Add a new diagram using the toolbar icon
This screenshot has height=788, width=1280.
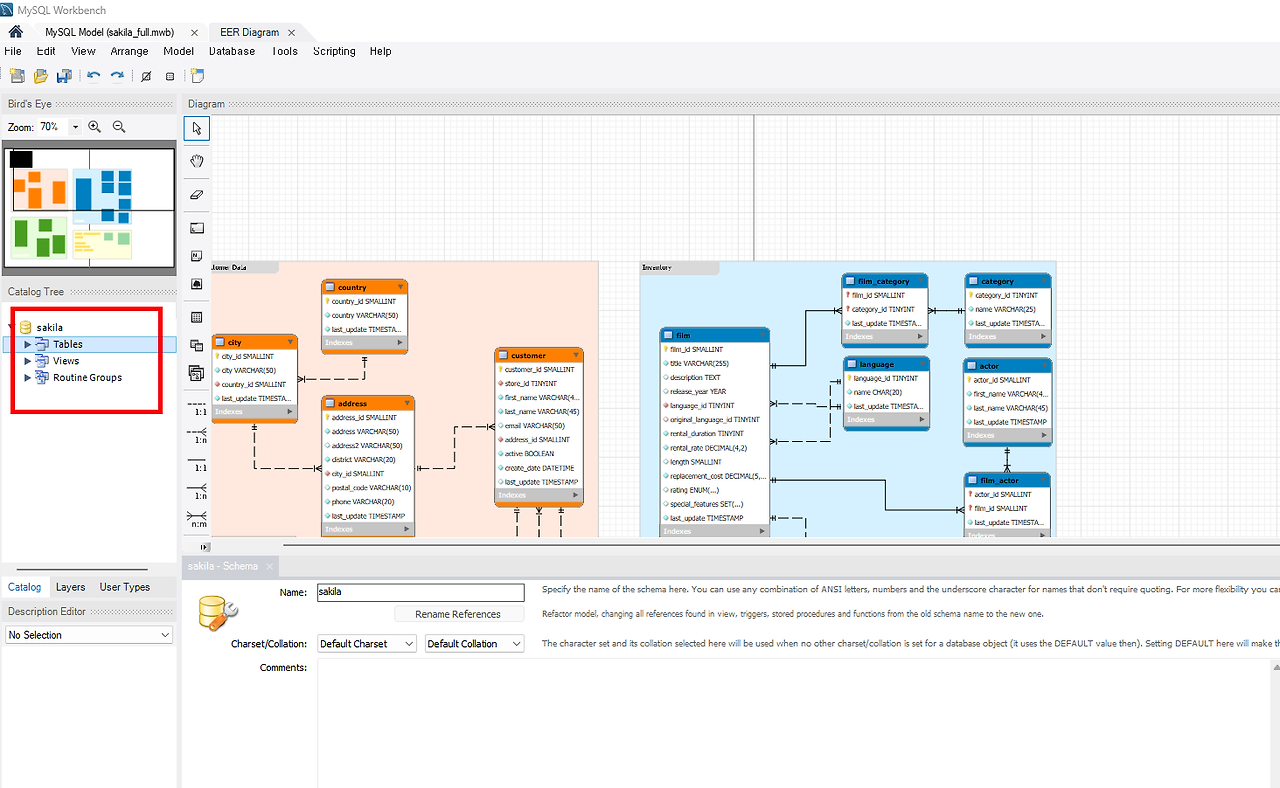click(197, 76)
